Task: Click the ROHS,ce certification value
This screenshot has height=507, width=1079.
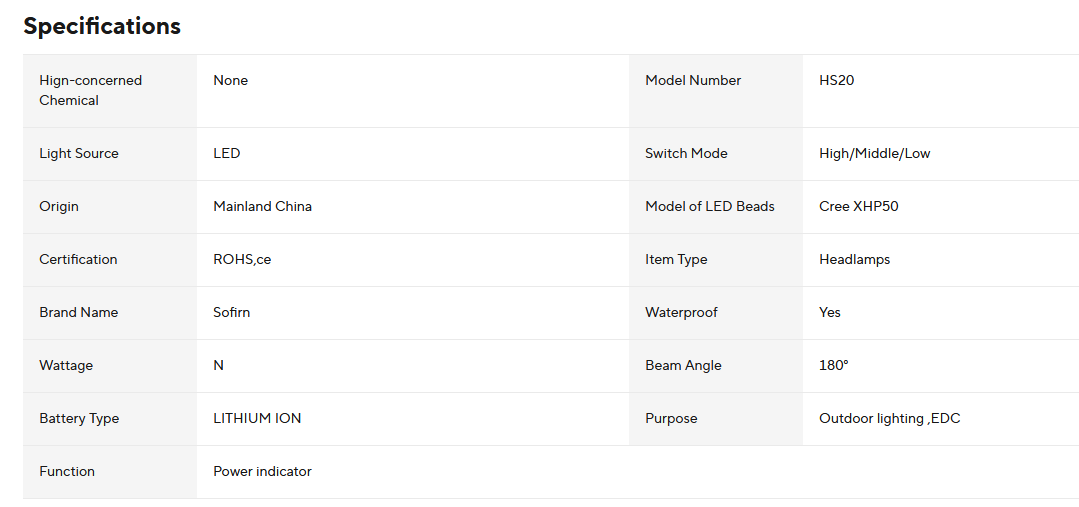Action: (x=242, y=259)
